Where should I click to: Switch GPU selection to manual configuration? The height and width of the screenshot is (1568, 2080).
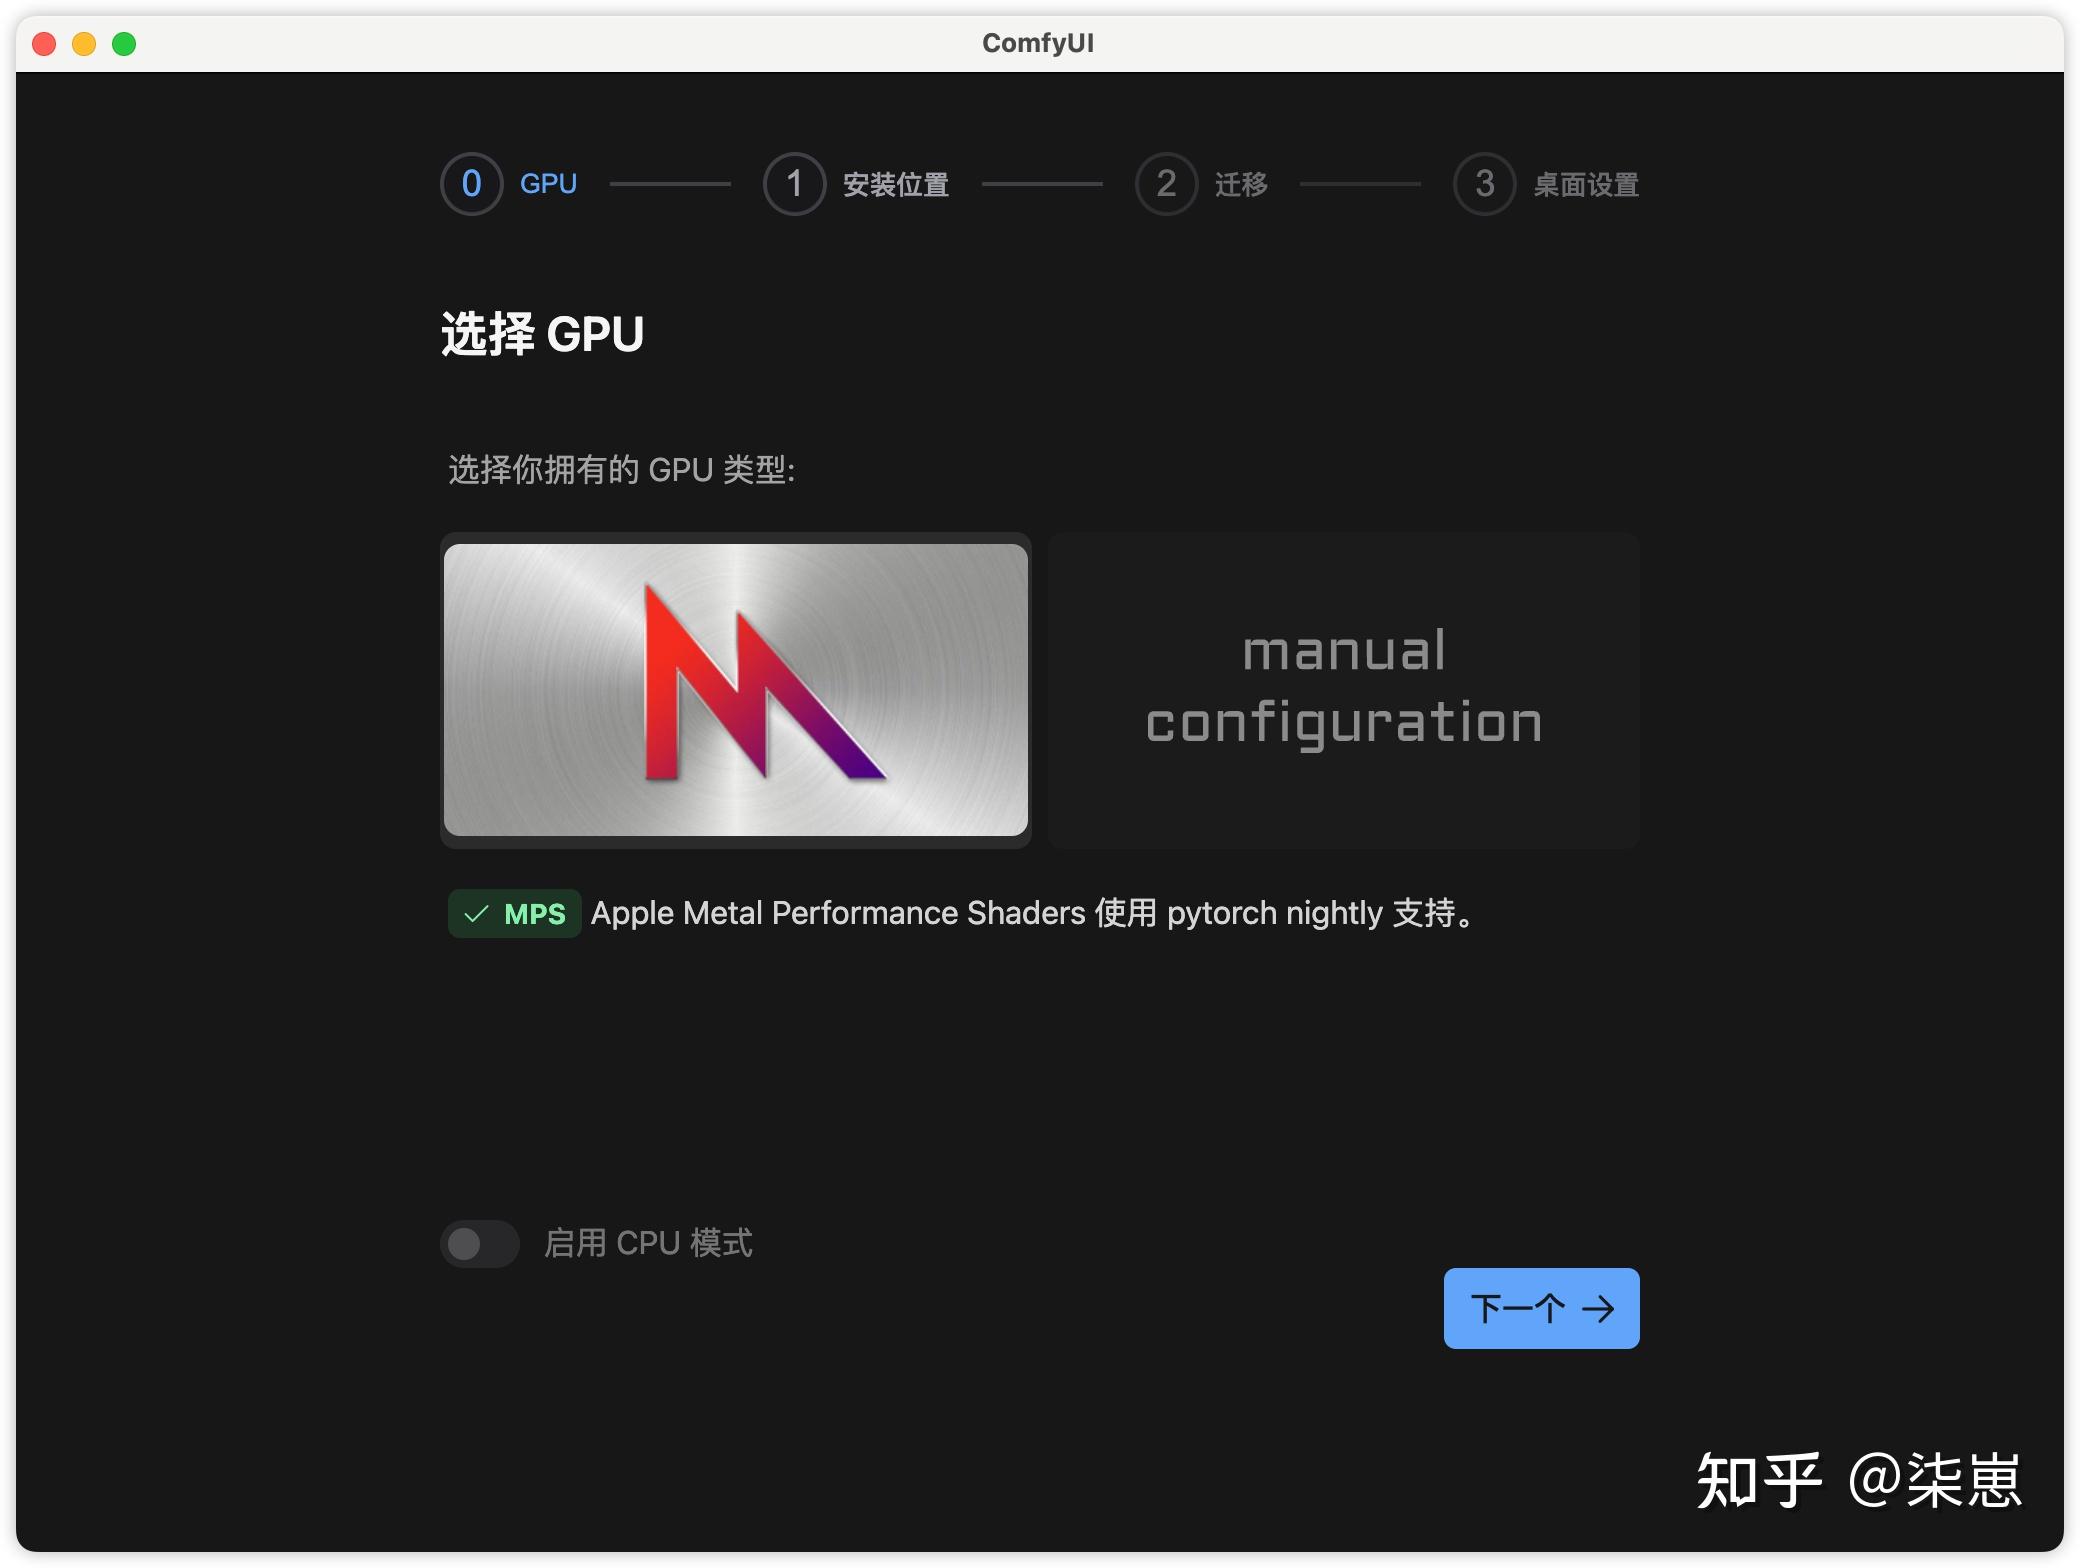pos(1343,690)
